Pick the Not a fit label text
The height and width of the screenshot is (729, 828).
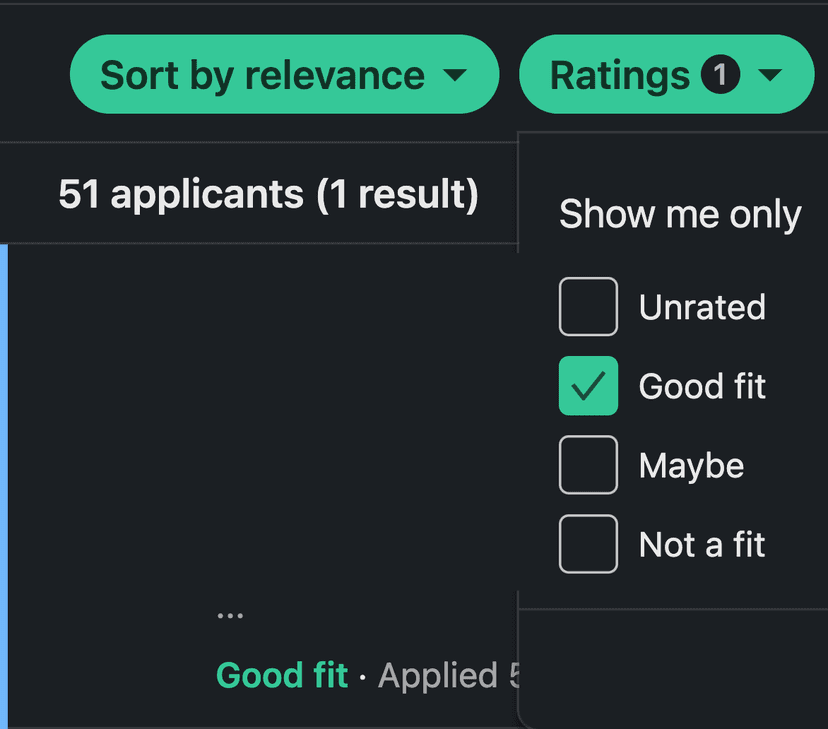[x=702, y=544]
